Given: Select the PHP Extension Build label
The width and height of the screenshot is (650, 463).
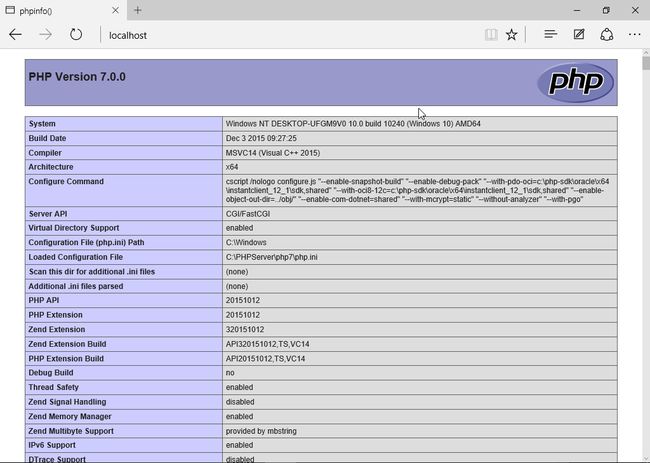Looking at the screenshot, I should pyautogui.click(x=66, y=359).
